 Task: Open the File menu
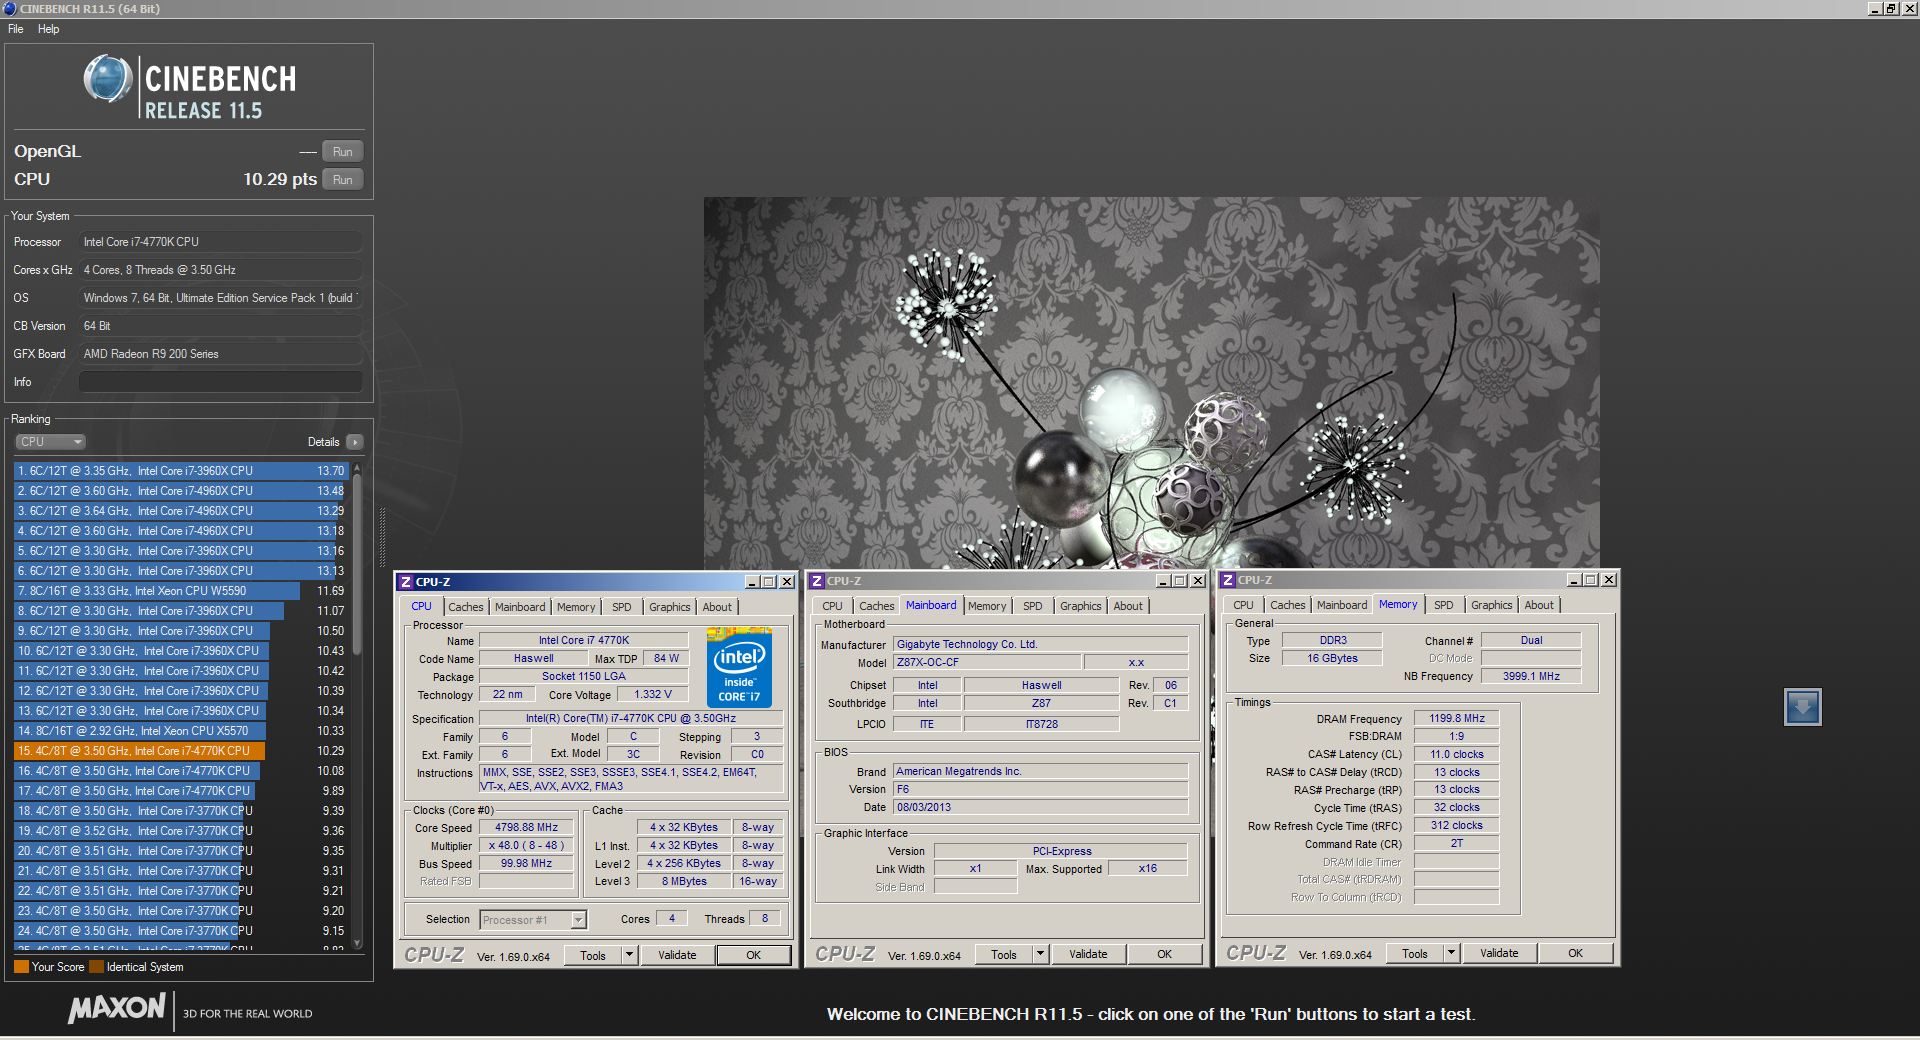tap(16, 29)
